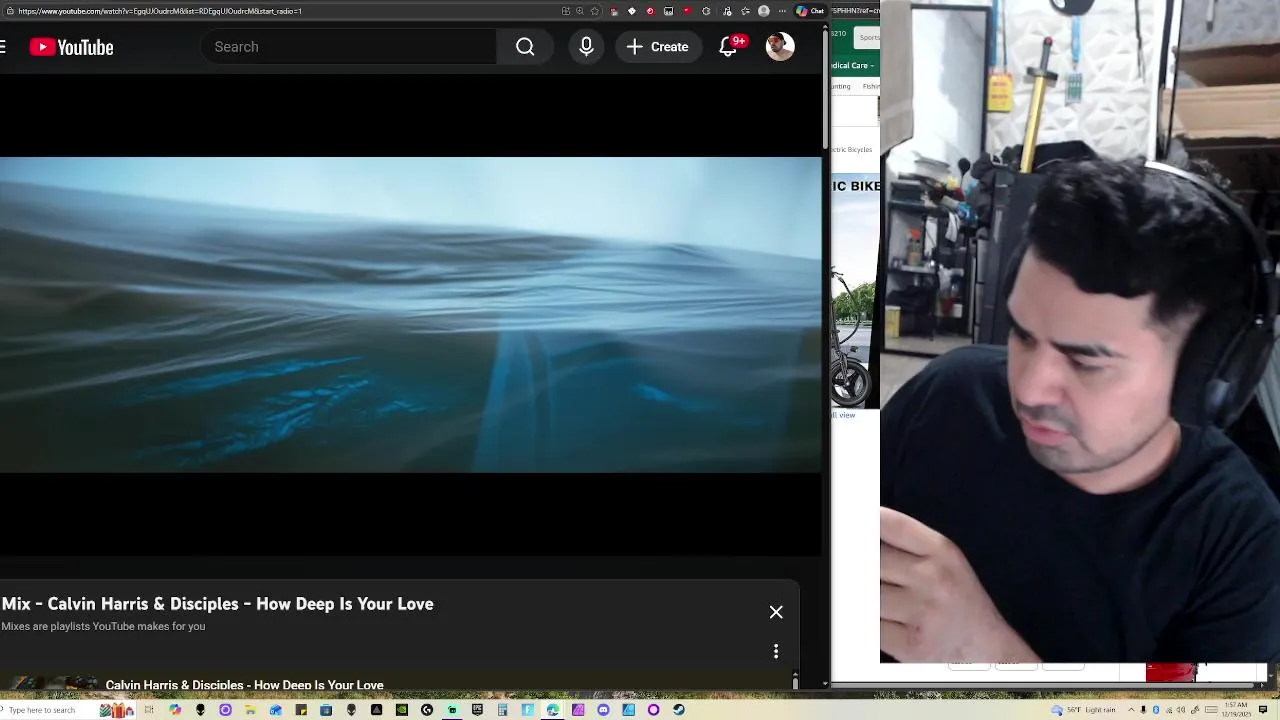Click the ocean water video player
The image size is (1280, 720).
[410, 314]
